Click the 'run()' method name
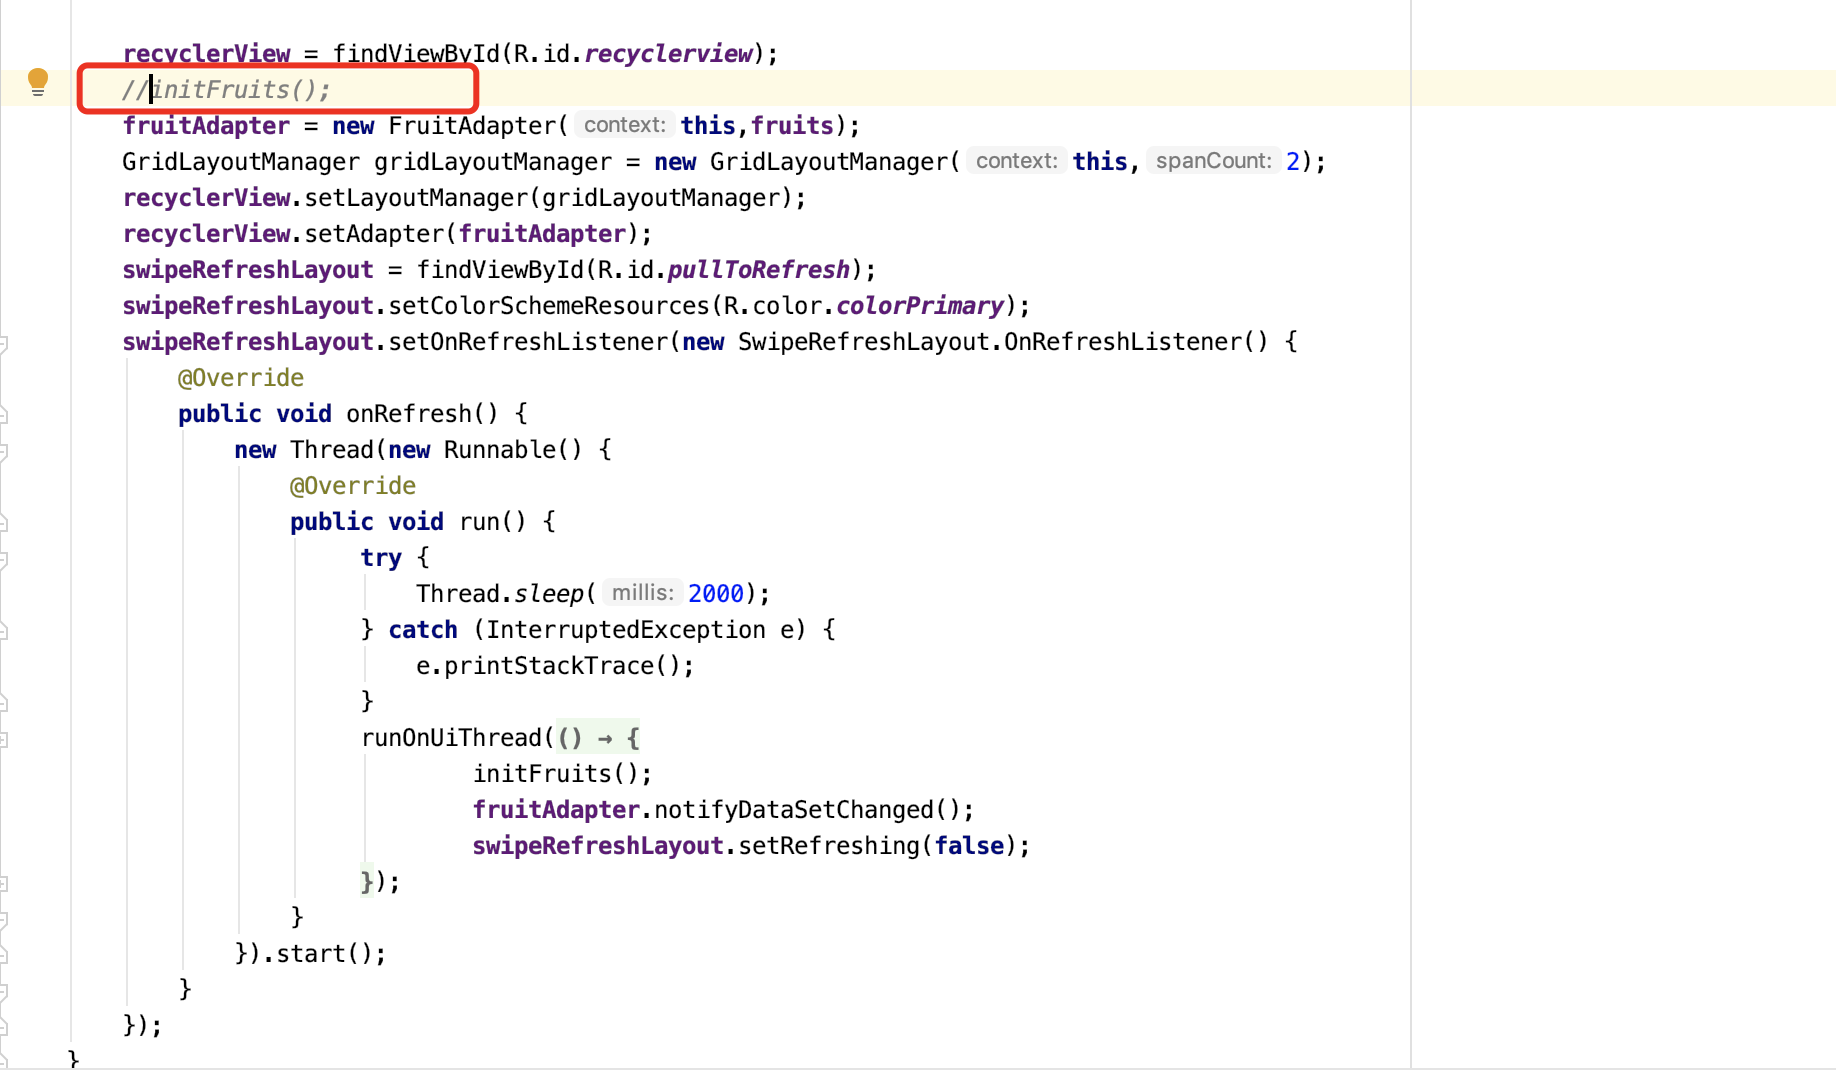This screenshot has width=1836, height=1070. pyautogui.click(x=492, y=522)
